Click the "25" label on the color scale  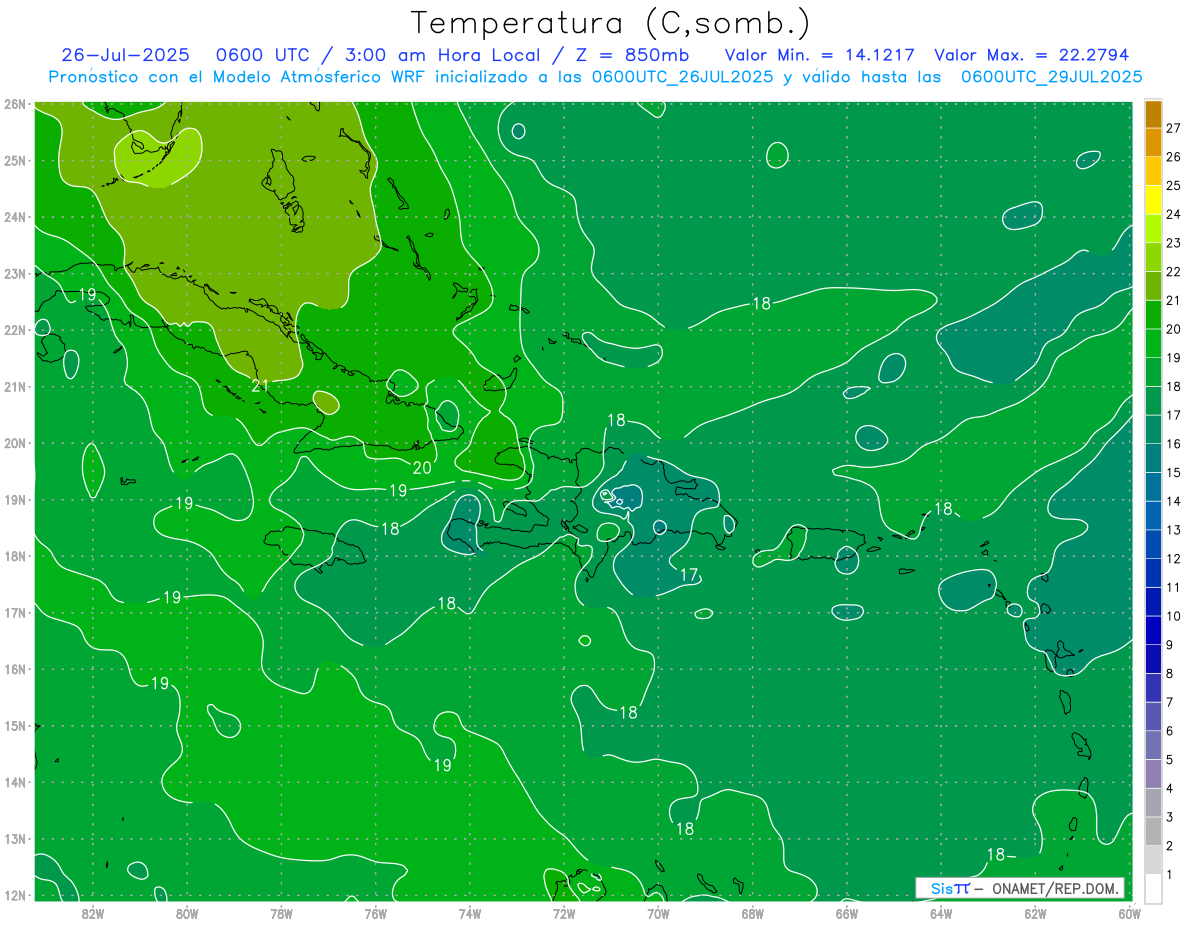pos(1174,185)
